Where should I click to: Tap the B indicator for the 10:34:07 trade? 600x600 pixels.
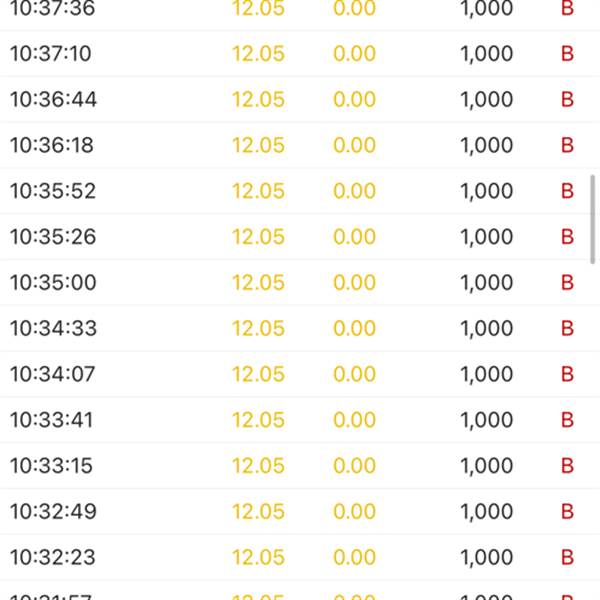[567, 374]
